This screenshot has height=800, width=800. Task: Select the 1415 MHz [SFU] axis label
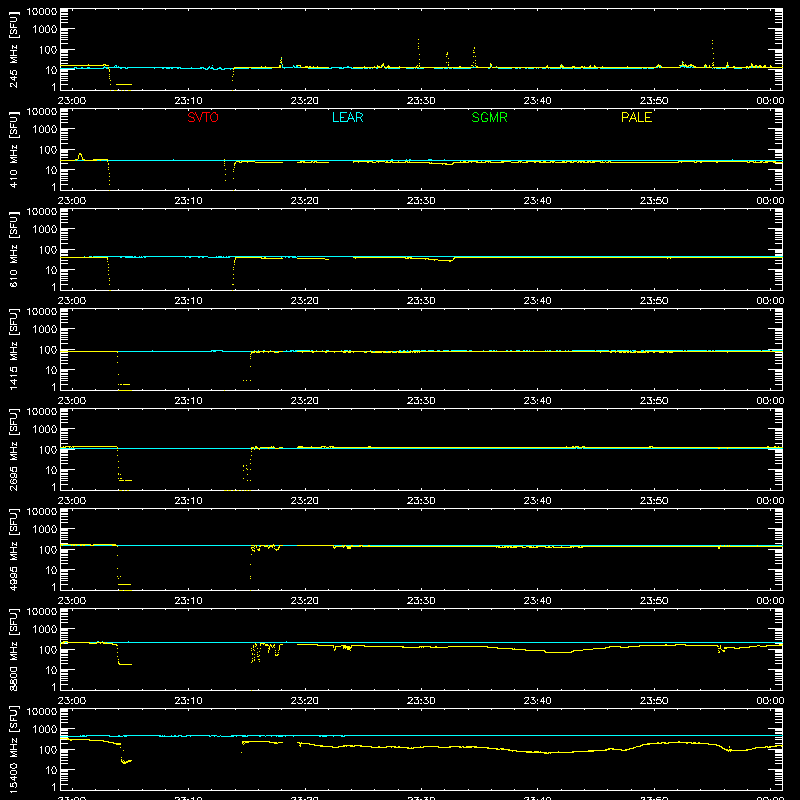click(13, 349)
